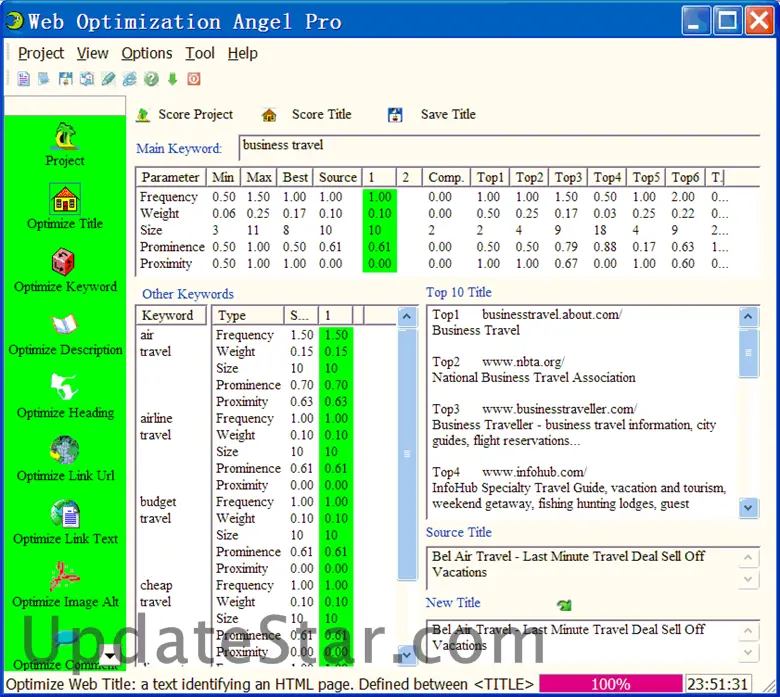Open the Options menu
The width and height of the screenshot is (780, 697).
pyautogui.click(x=147, y=53)
